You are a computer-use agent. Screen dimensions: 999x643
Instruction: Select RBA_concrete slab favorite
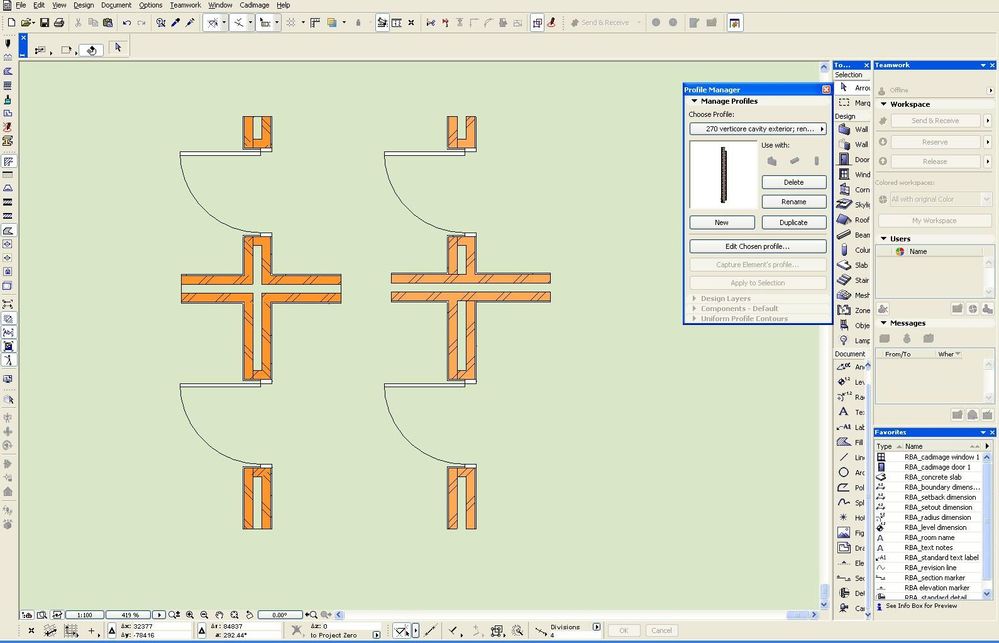[x=932, y=477]
